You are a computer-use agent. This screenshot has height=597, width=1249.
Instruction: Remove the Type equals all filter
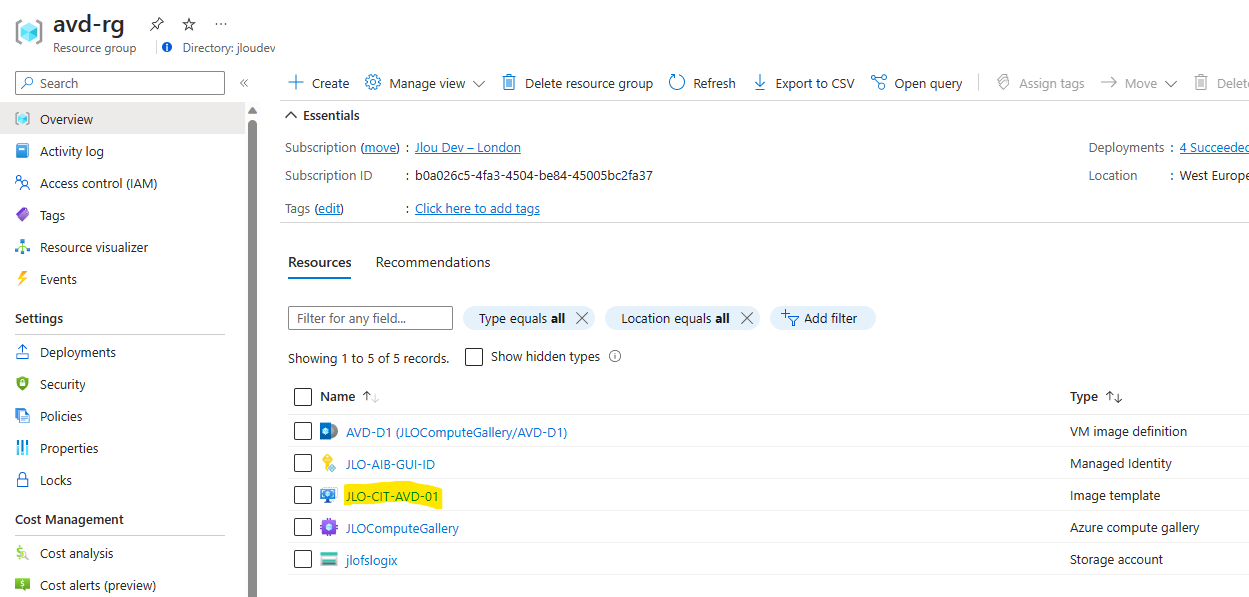click(582, 318)
